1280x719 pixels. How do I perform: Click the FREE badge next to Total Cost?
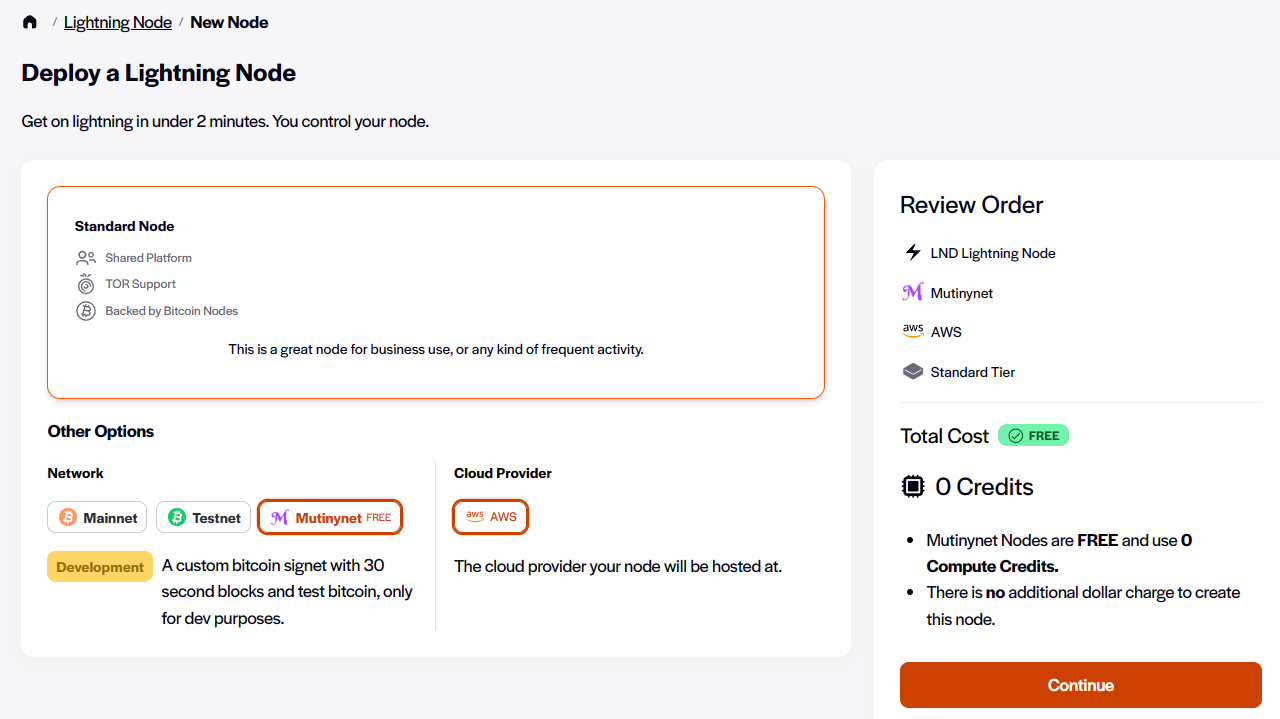point(1033,435)
